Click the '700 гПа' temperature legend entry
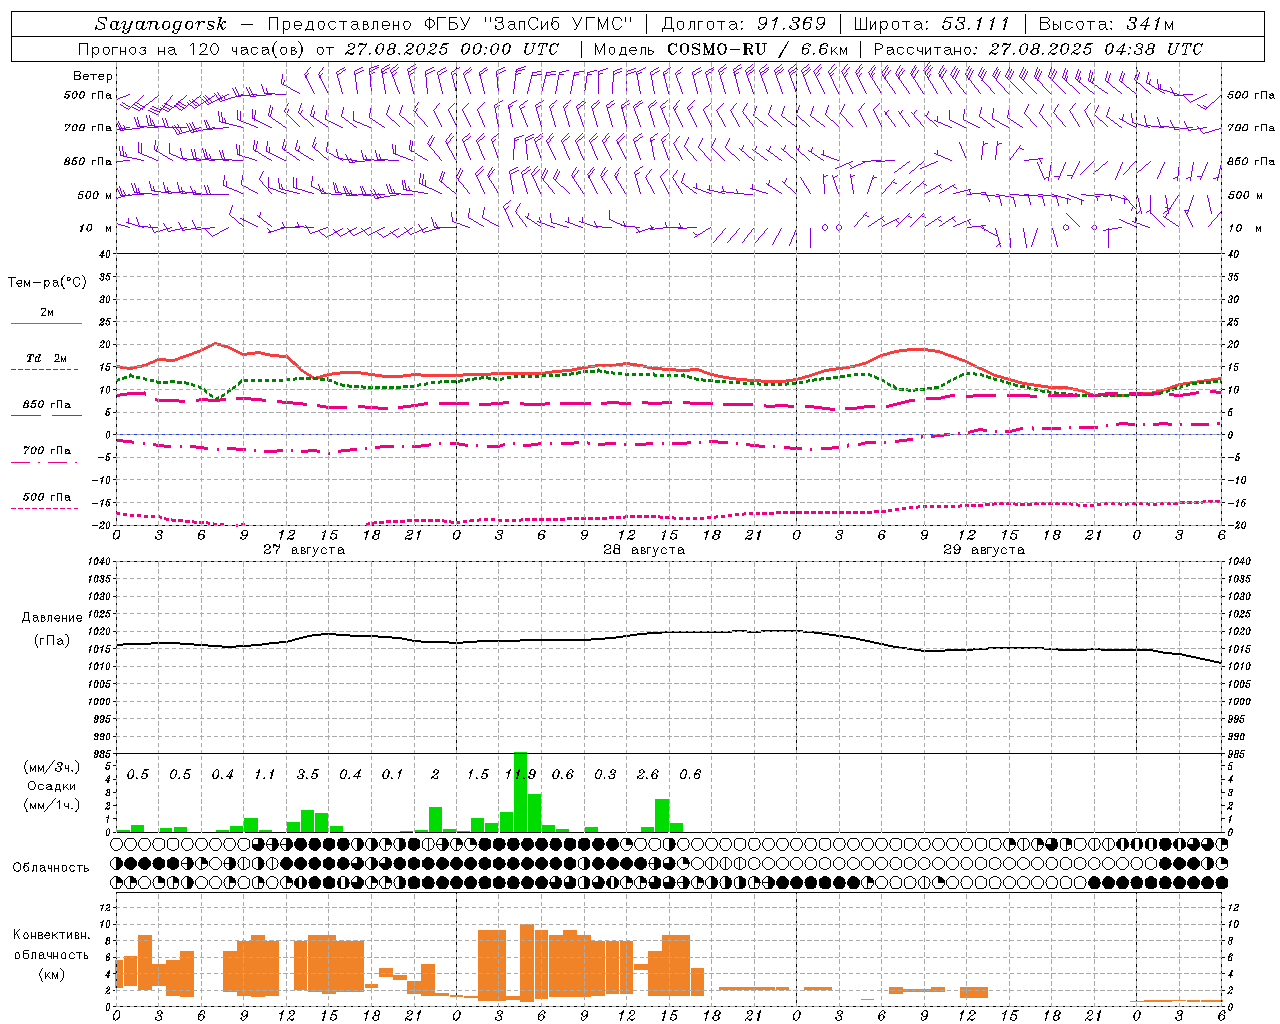 tap(46, 451)
